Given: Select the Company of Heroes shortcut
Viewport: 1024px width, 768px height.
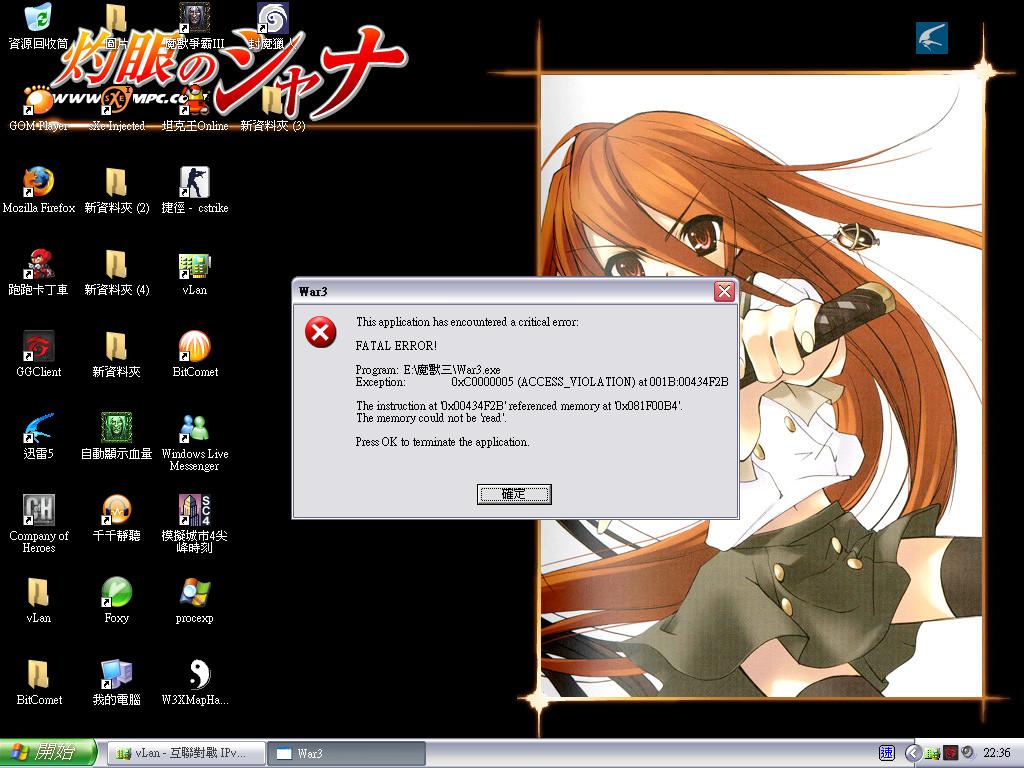Looking at the screenshot, I should pos(39,511).
